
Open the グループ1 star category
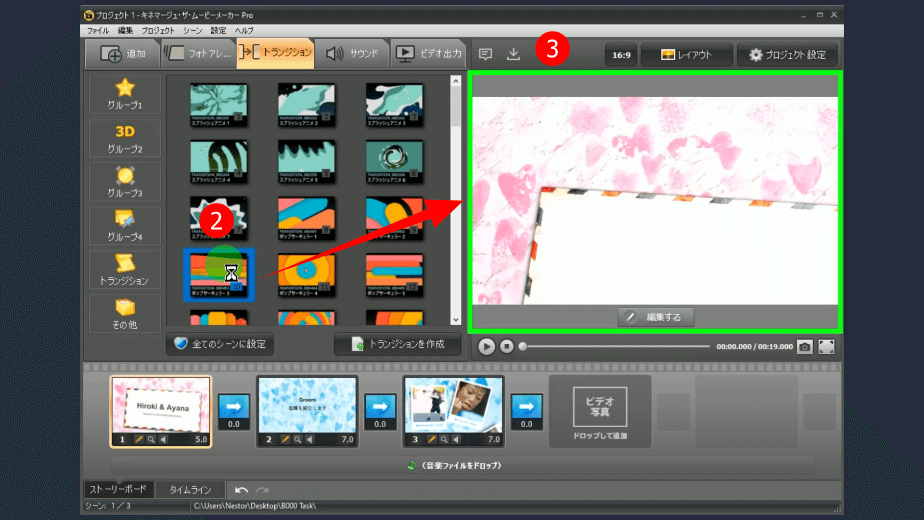pos(125,94)
